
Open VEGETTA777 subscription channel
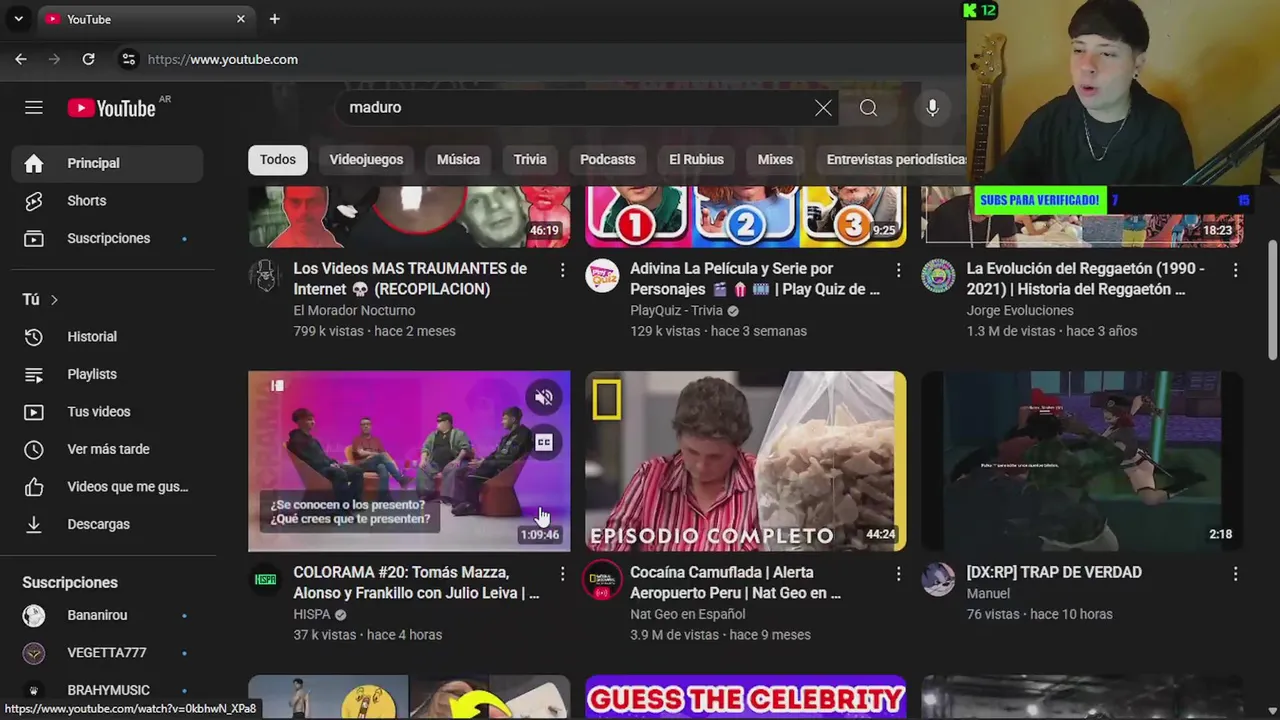pos(107,653)
